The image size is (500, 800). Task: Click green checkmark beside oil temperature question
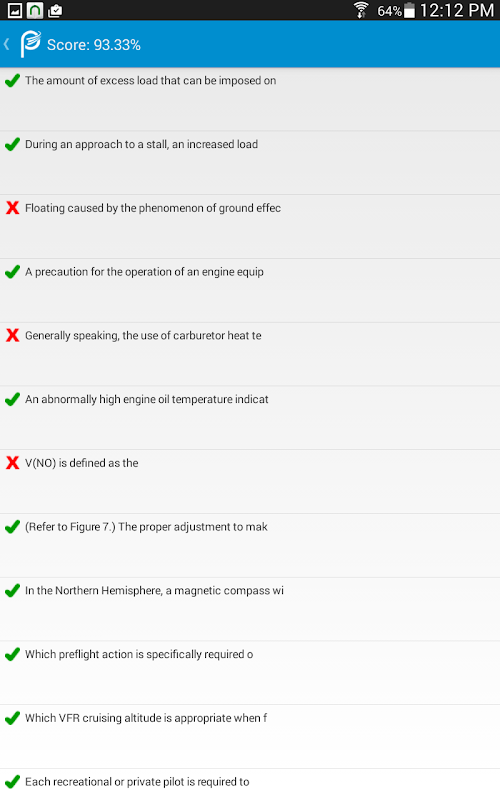coord(12,399)
